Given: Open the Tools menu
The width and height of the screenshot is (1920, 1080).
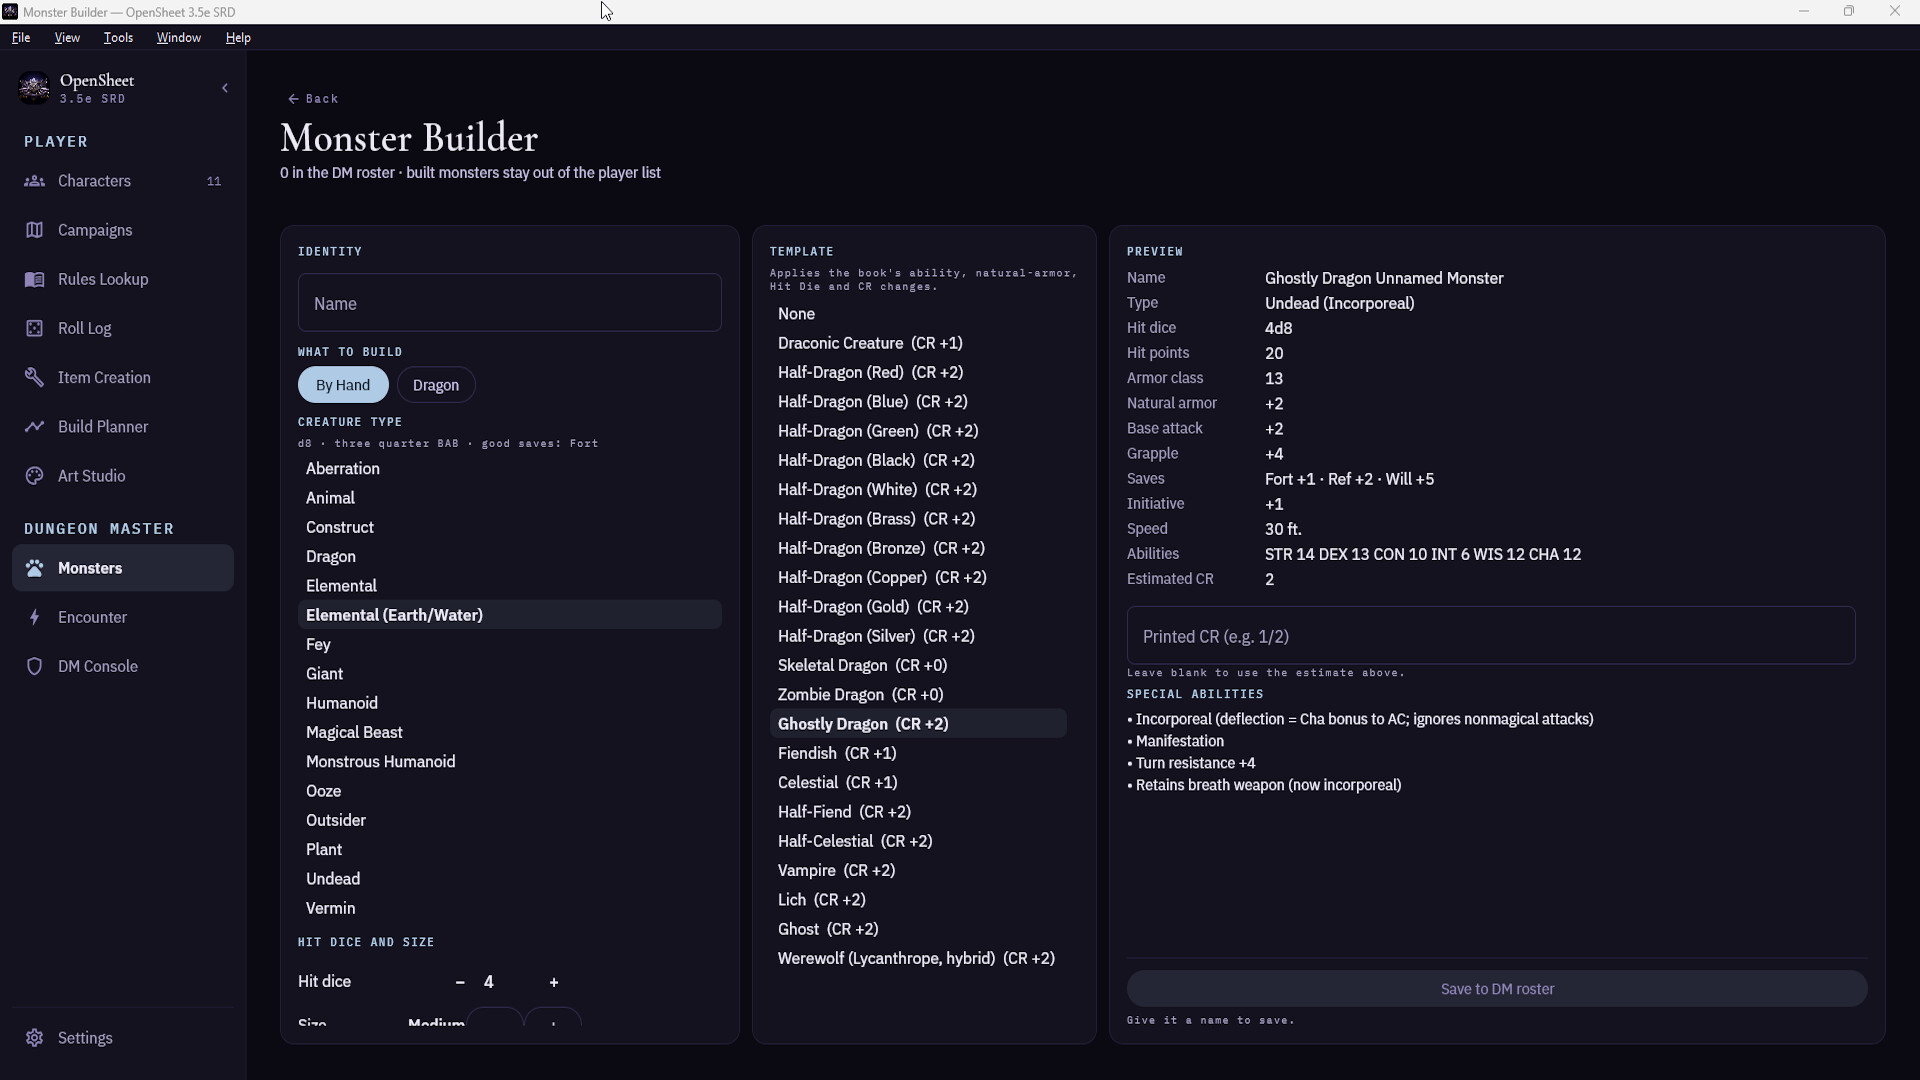Looking at the screenshot, I should coord(118,37).
